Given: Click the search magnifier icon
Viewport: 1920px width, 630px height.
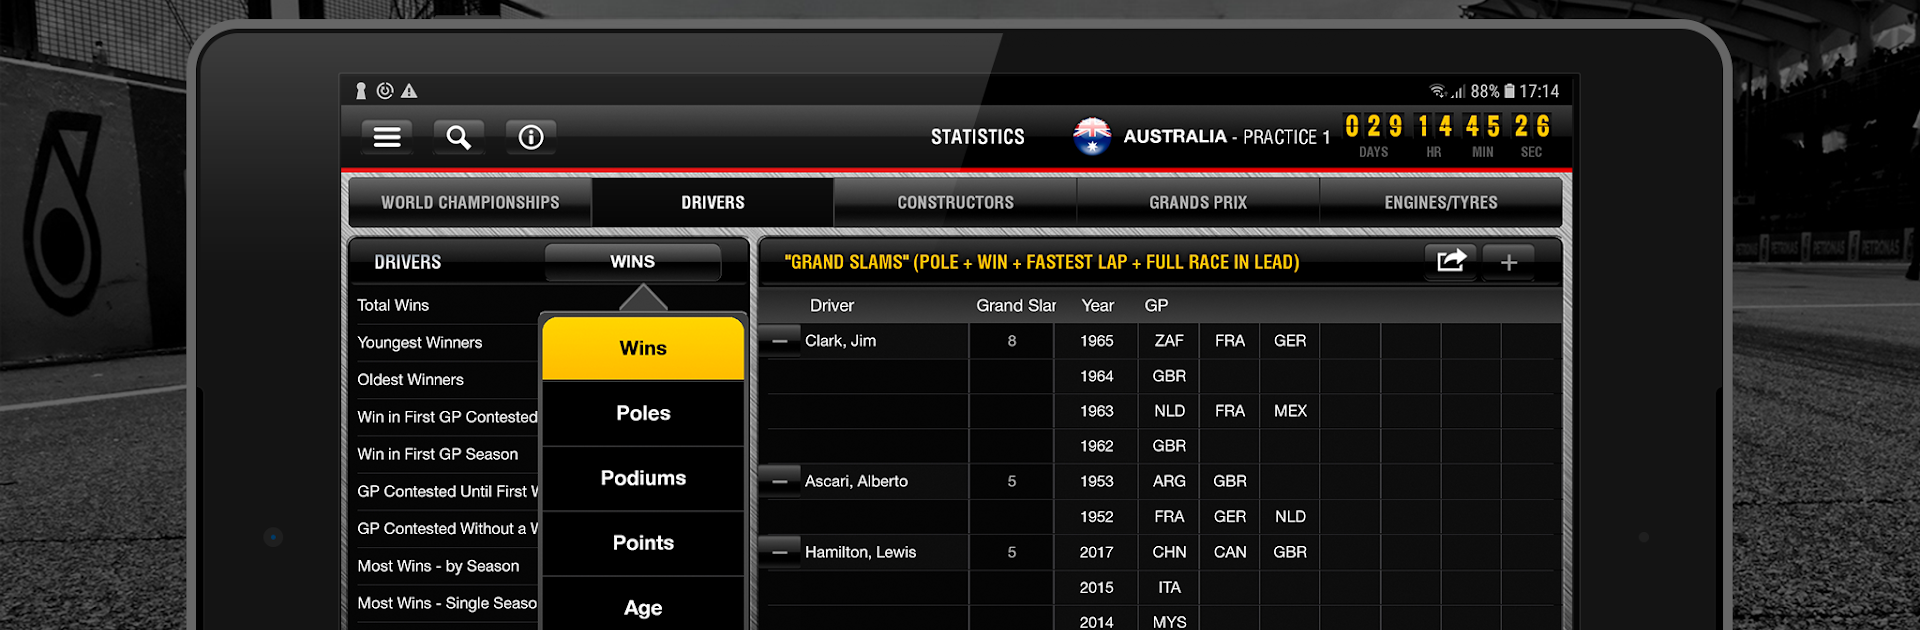Looking at the screenshot, I should click(458, 137).
